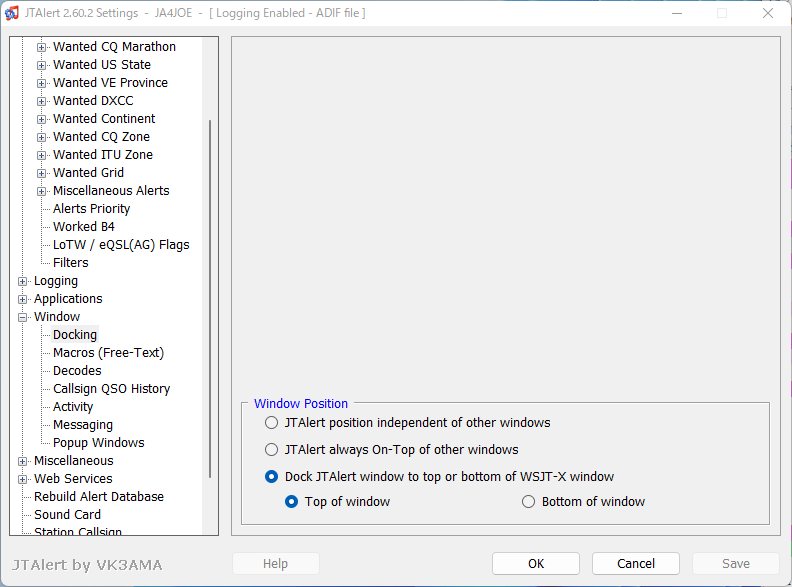Viewport: 792px width, 587px height.
Task: Open Decodes settings page
Action: (x=77, y=371)
